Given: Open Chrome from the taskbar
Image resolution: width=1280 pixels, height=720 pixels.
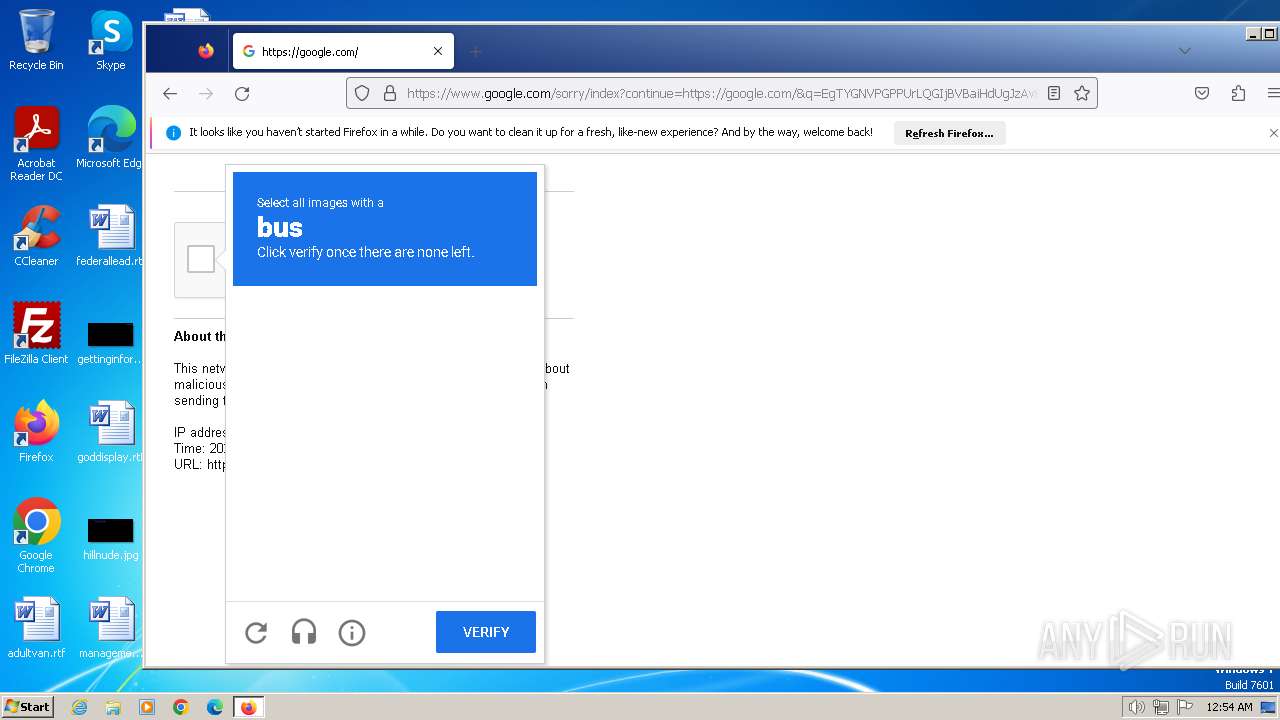Looking at the screenshot, I should pyautogui.click(x=181, y=707).
